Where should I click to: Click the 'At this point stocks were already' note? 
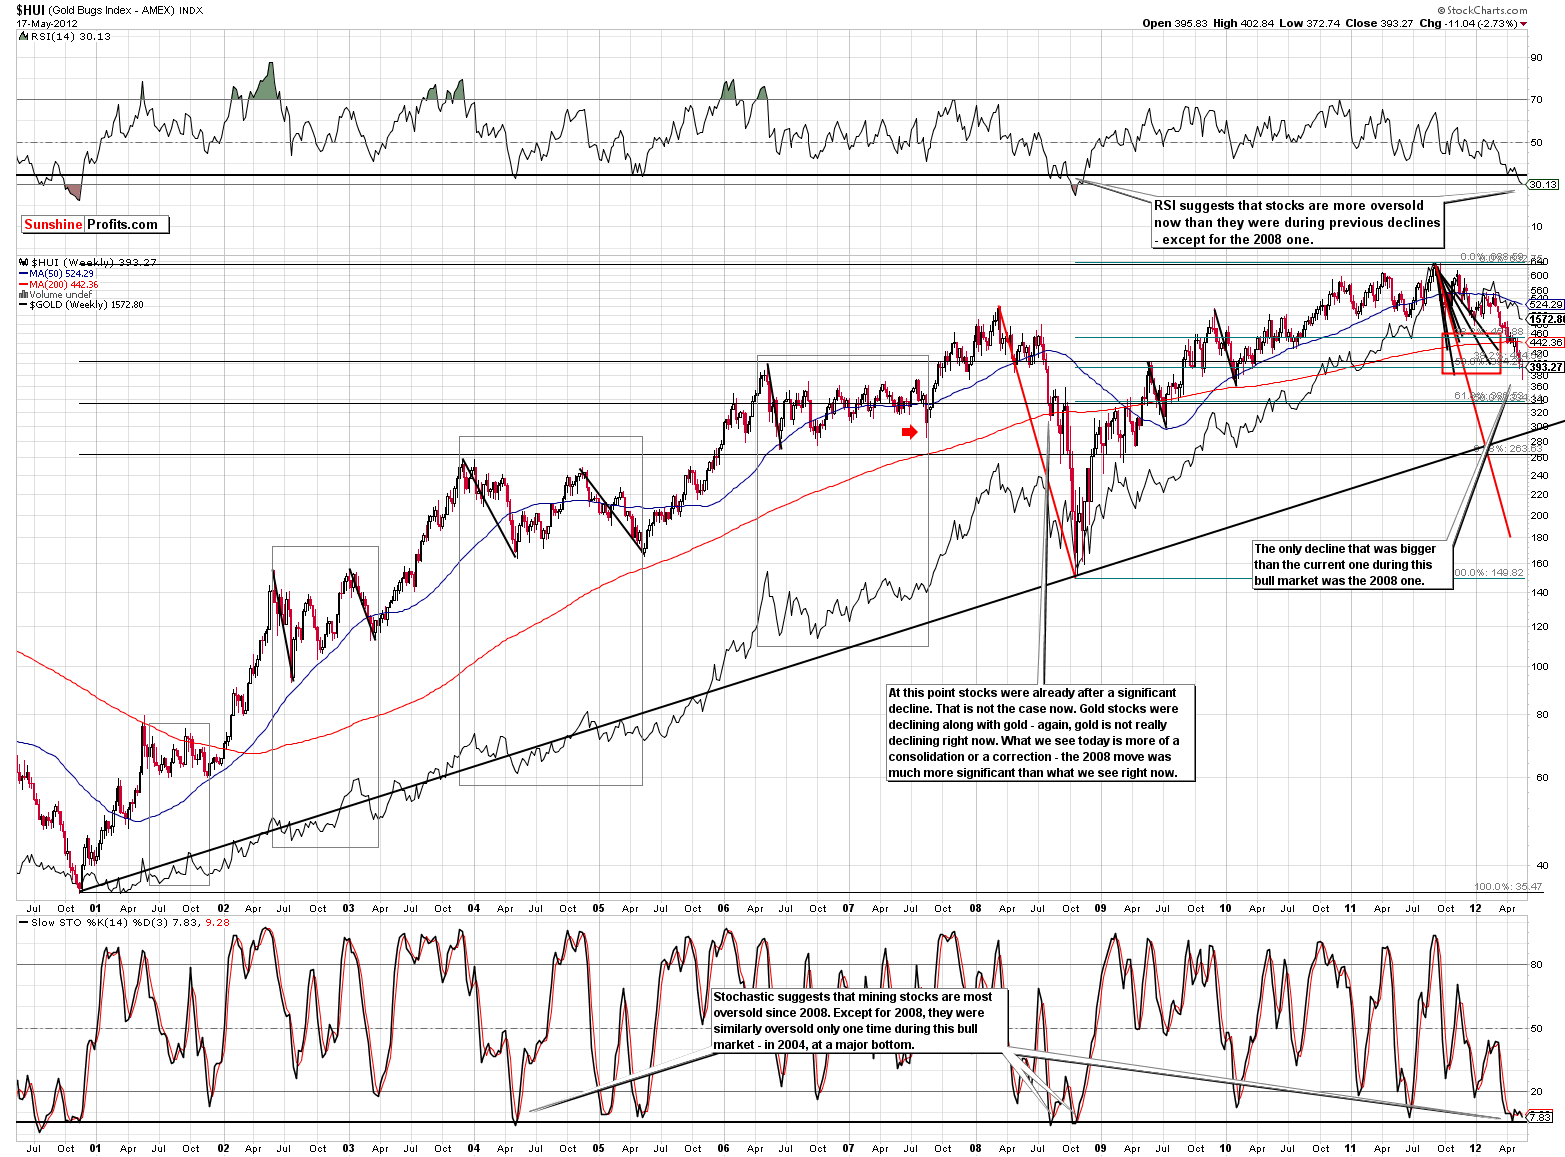(1040, 733)
